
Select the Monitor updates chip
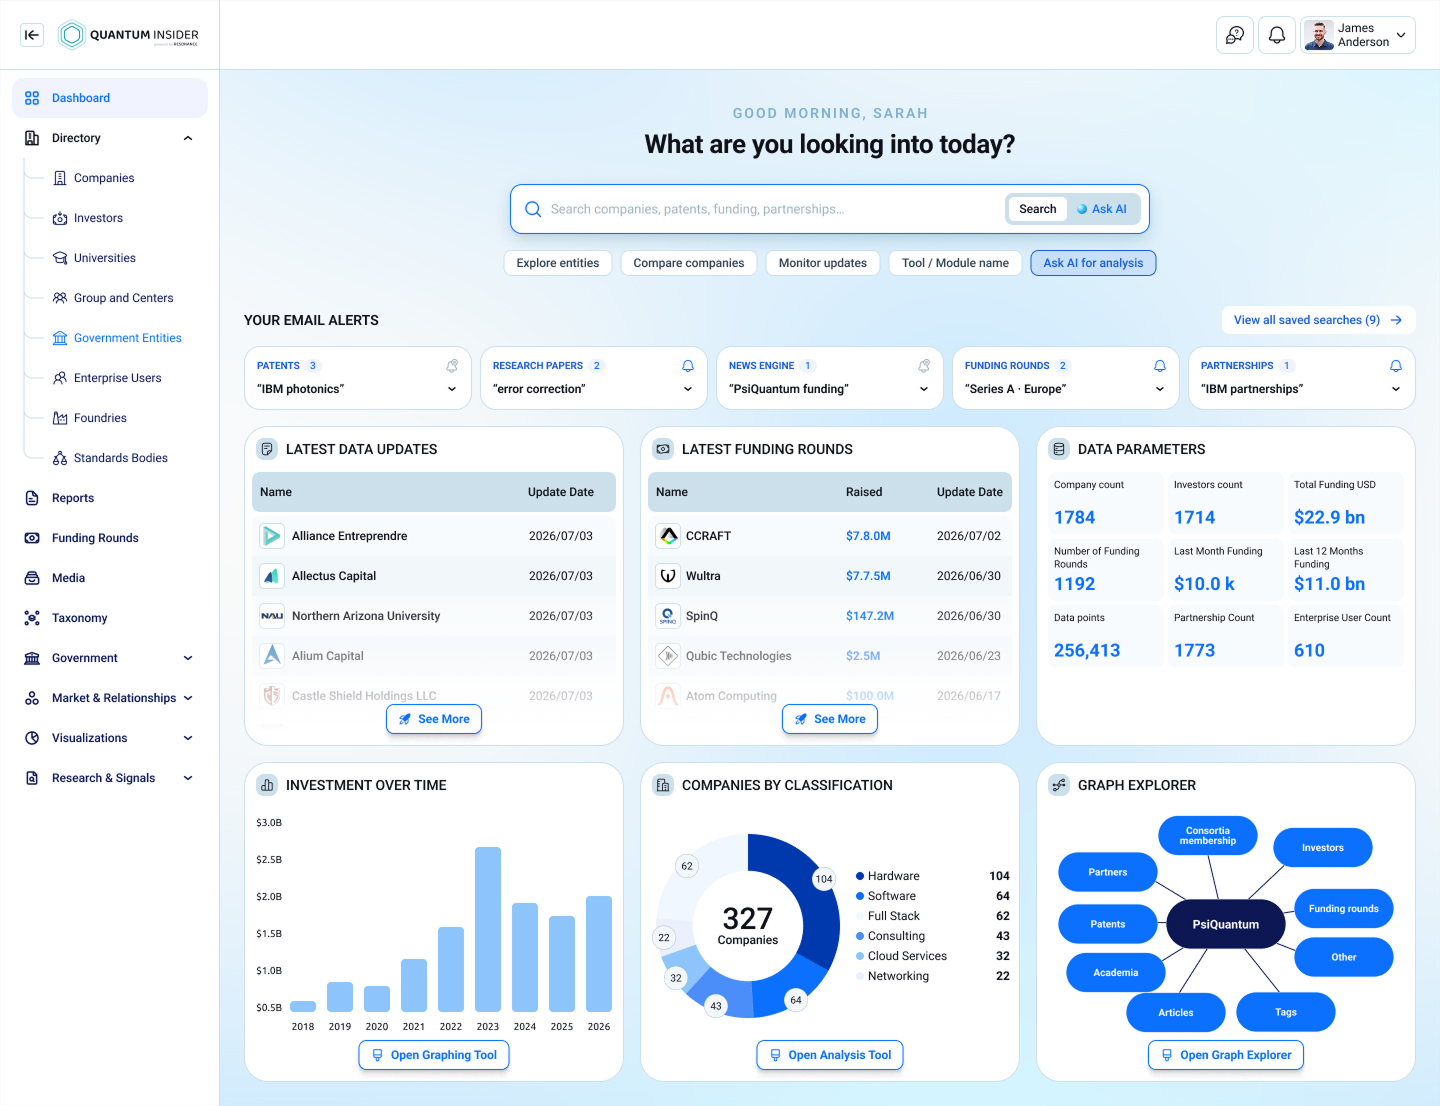coord(823,263)
